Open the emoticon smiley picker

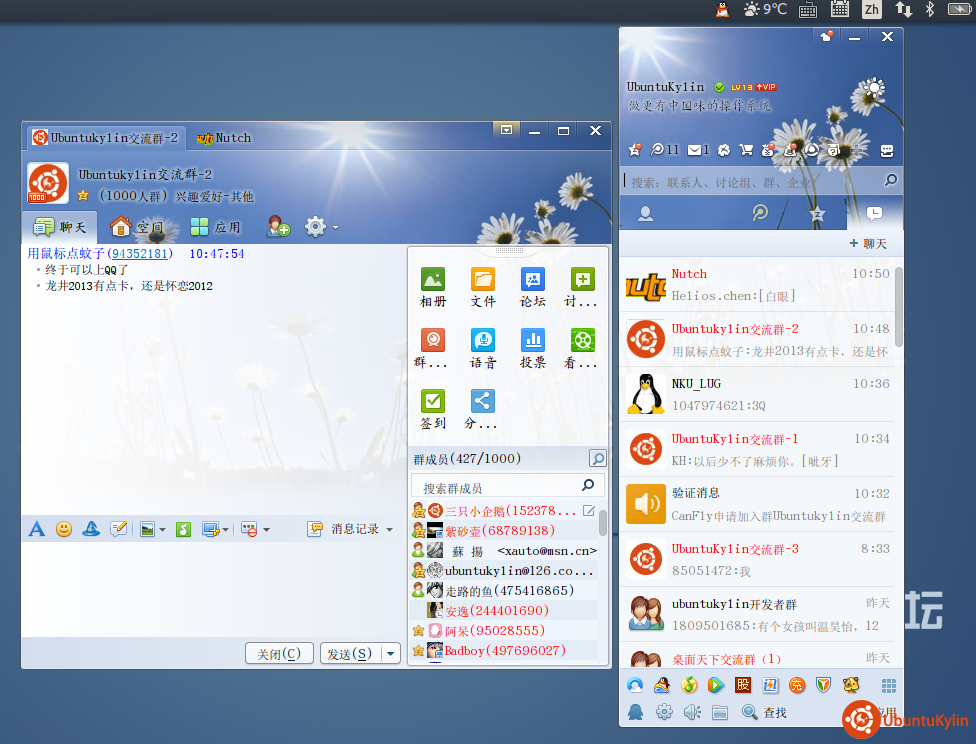[x=64, y=529]
